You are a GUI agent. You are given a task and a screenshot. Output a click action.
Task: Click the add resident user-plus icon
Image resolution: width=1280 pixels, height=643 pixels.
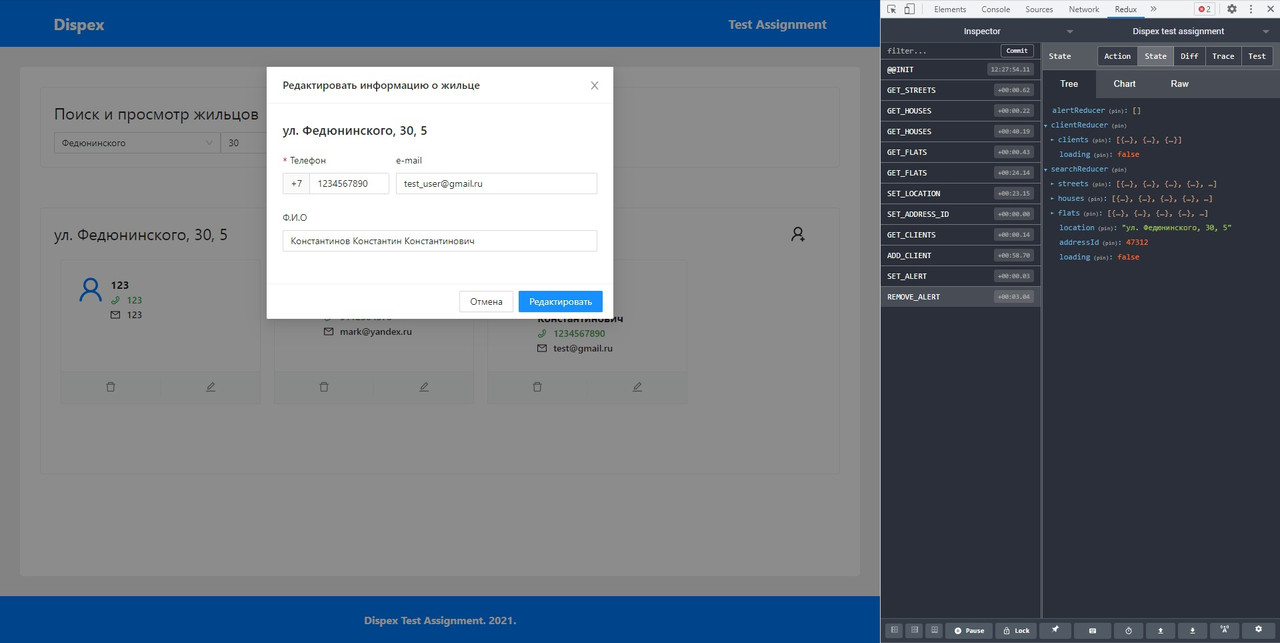coord(798,234)
